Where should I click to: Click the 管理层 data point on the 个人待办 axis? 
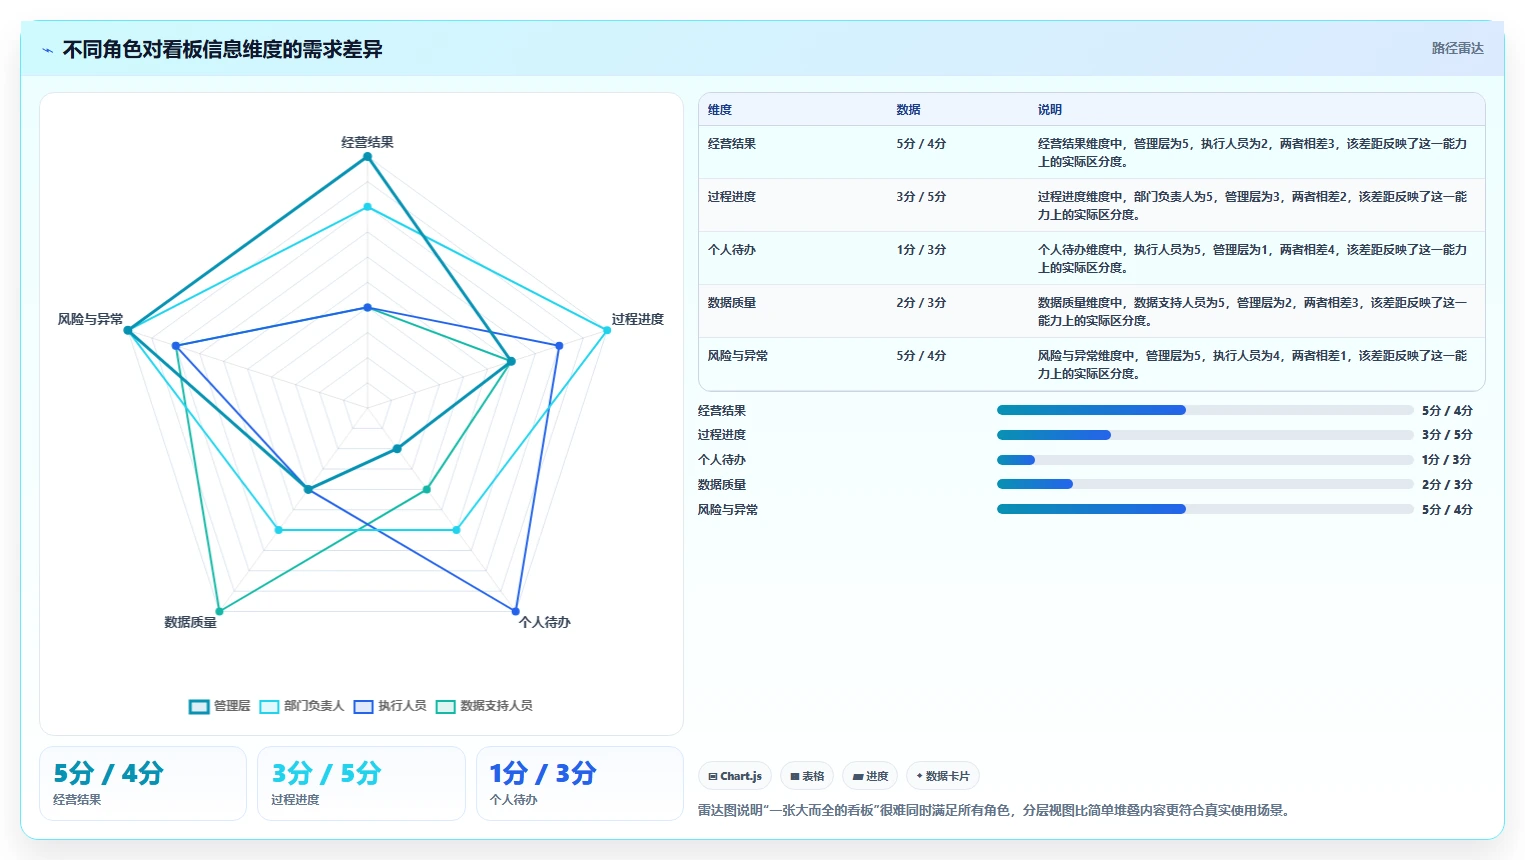click(397, 449)
